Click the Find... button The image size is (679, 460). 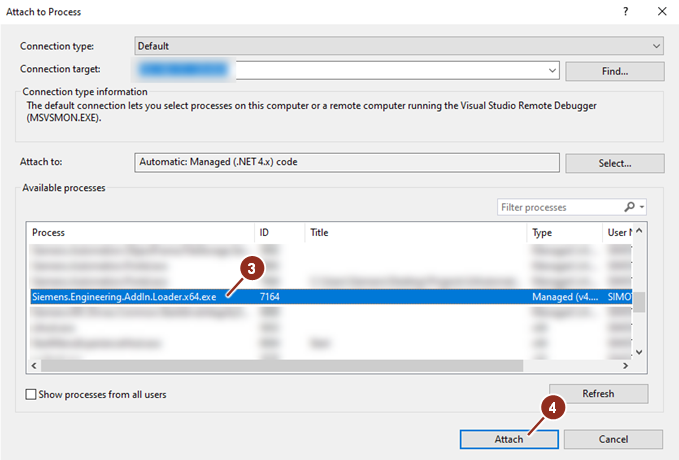point(614,71)
